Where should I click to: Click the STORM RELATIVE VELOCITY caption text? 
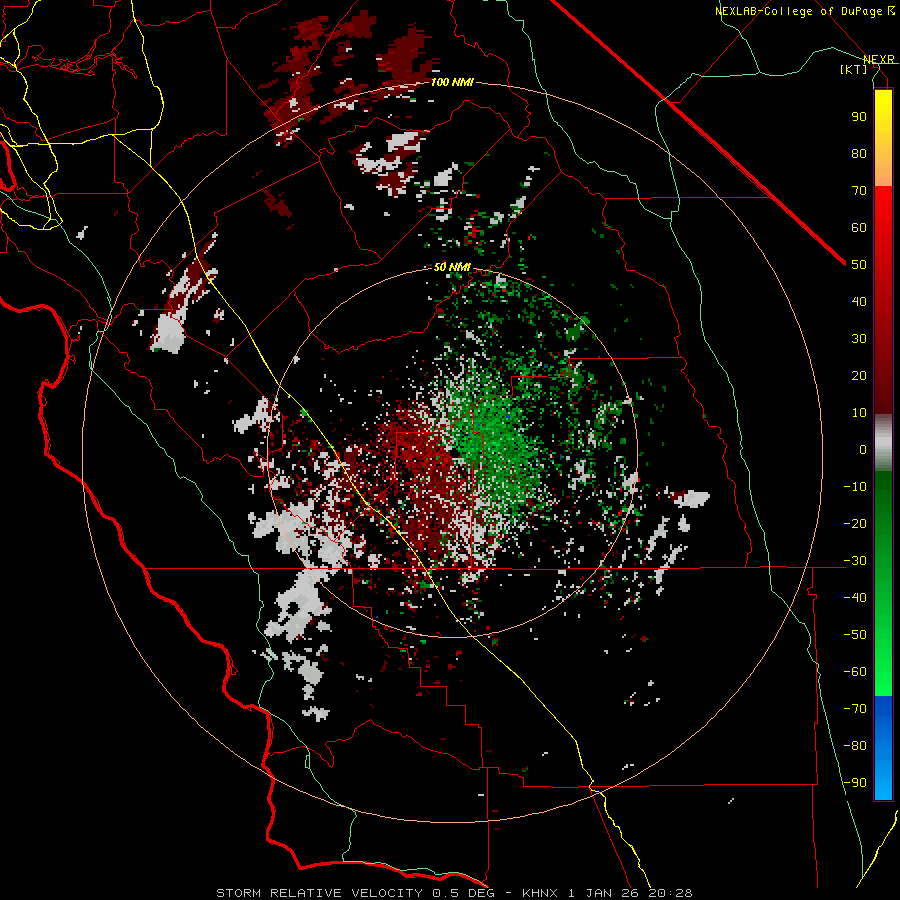[x=319, y=893]
